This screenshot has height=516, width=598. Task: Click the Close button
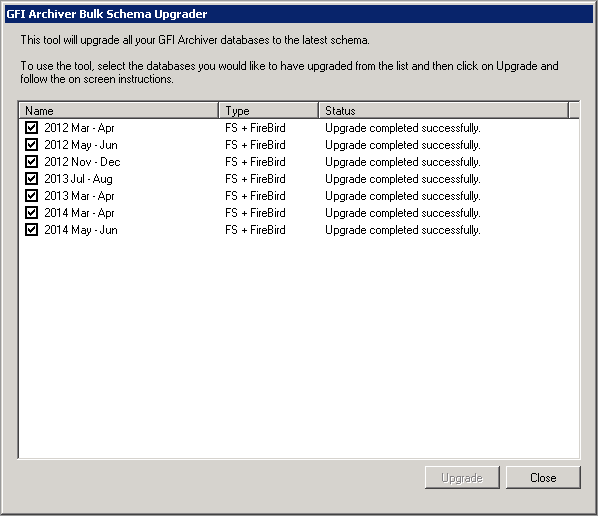coord(543,477)
